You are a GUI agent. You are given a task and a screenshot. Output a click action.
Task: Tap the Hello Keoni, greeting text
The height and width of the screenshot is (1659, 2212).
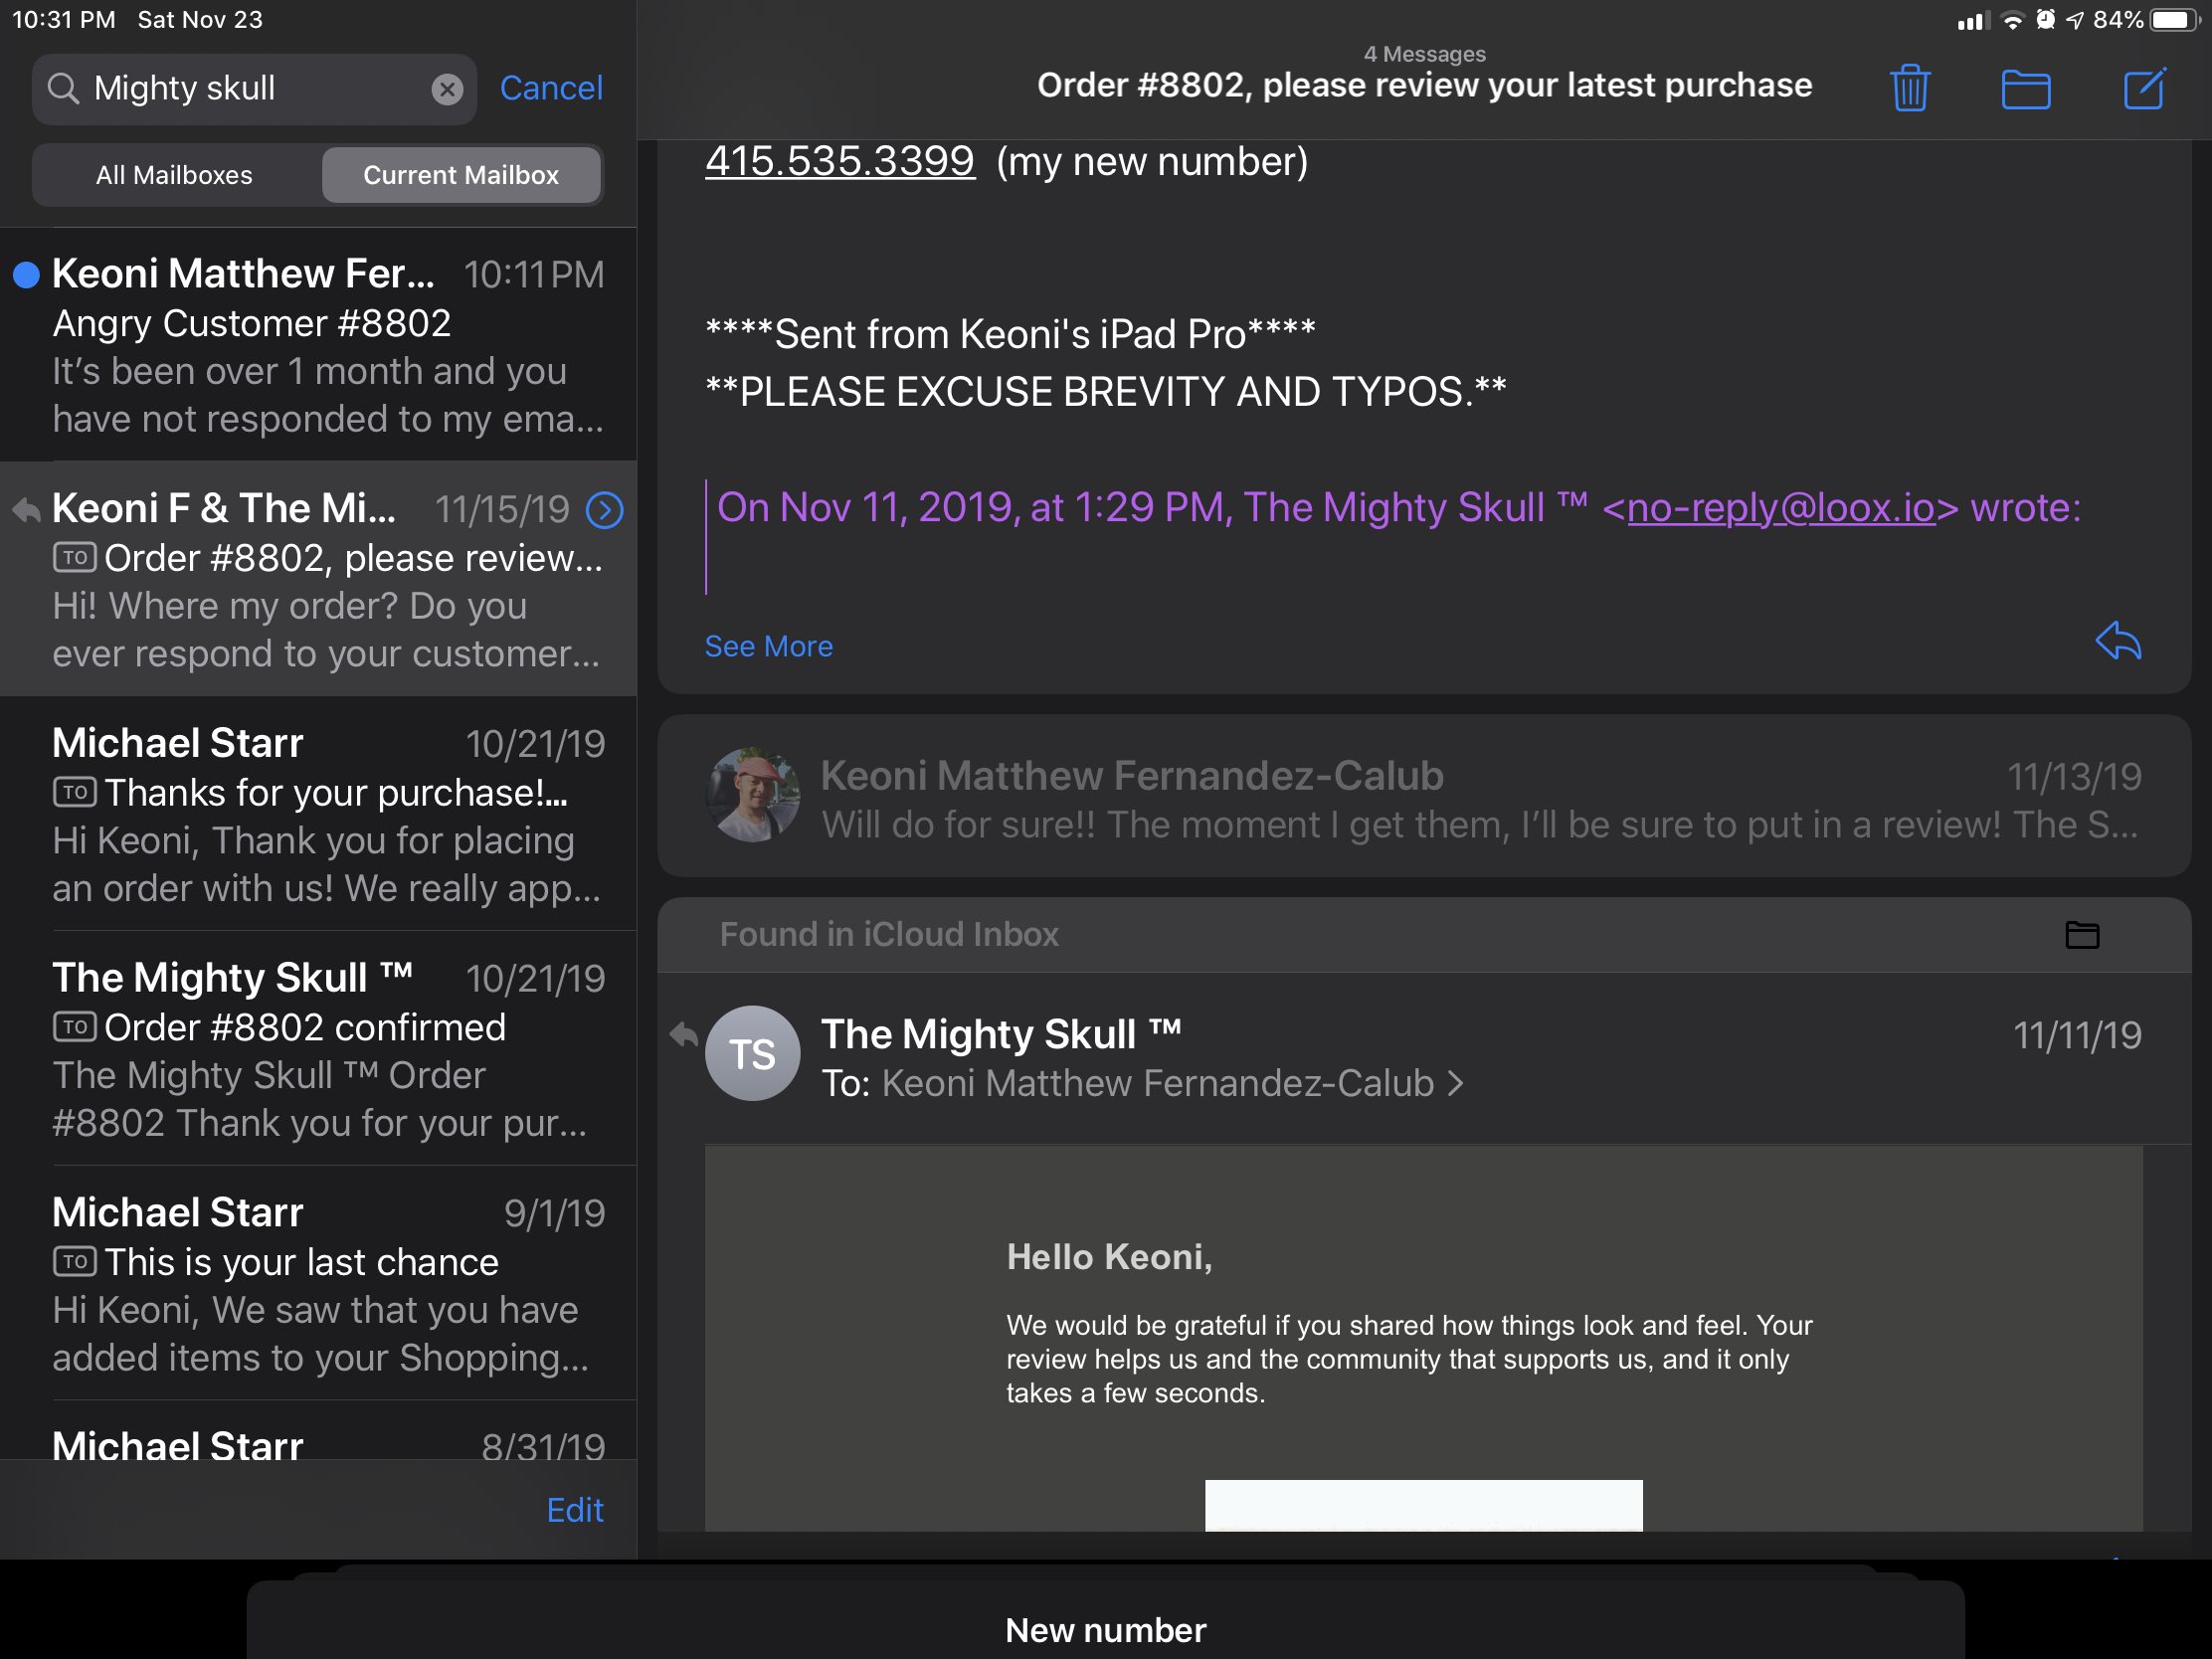click(1109, 1257)
